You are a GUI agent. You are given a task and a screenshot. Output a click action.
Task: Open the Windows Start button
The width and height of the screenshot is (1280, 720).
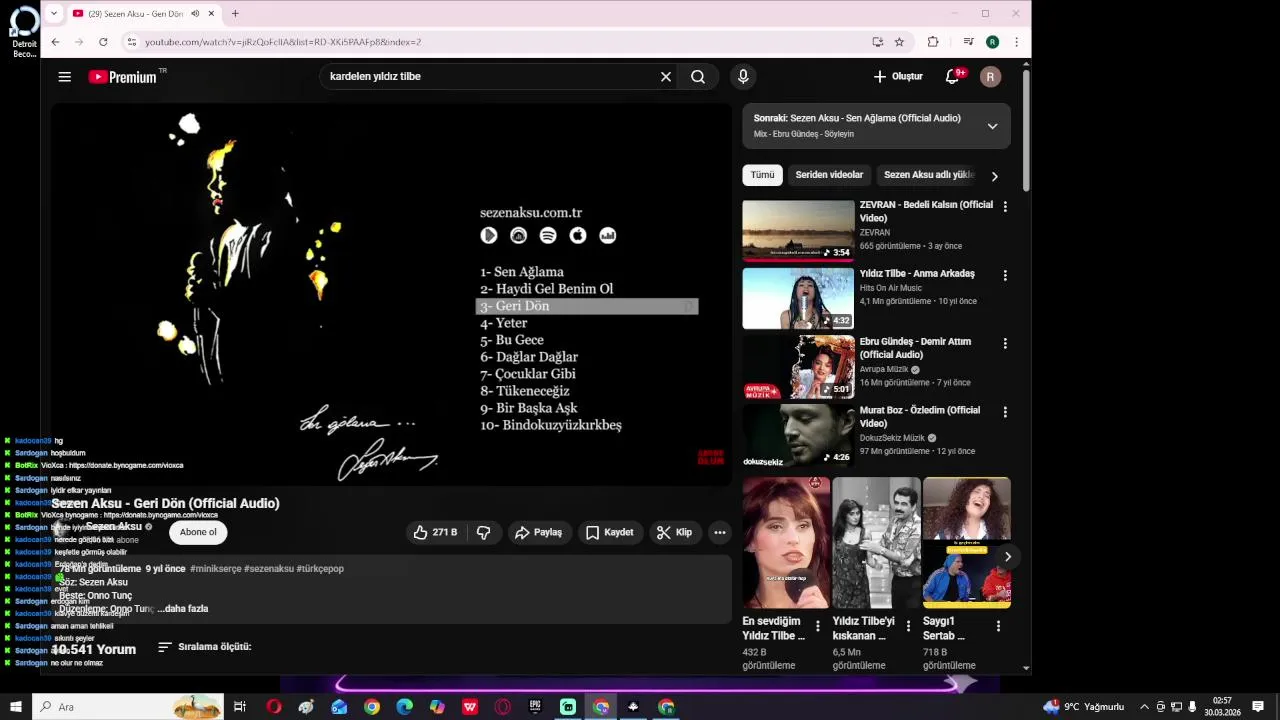coord(15,707)
